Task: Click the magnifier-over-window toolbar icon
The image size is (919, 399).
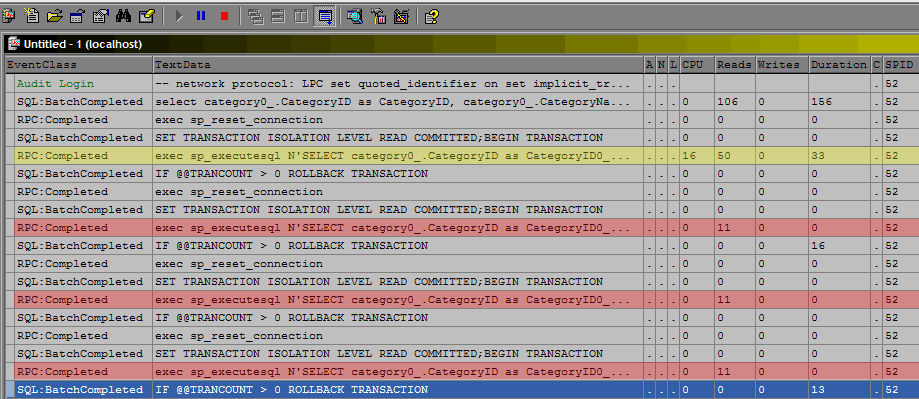Action: click(x=355, y=16)
